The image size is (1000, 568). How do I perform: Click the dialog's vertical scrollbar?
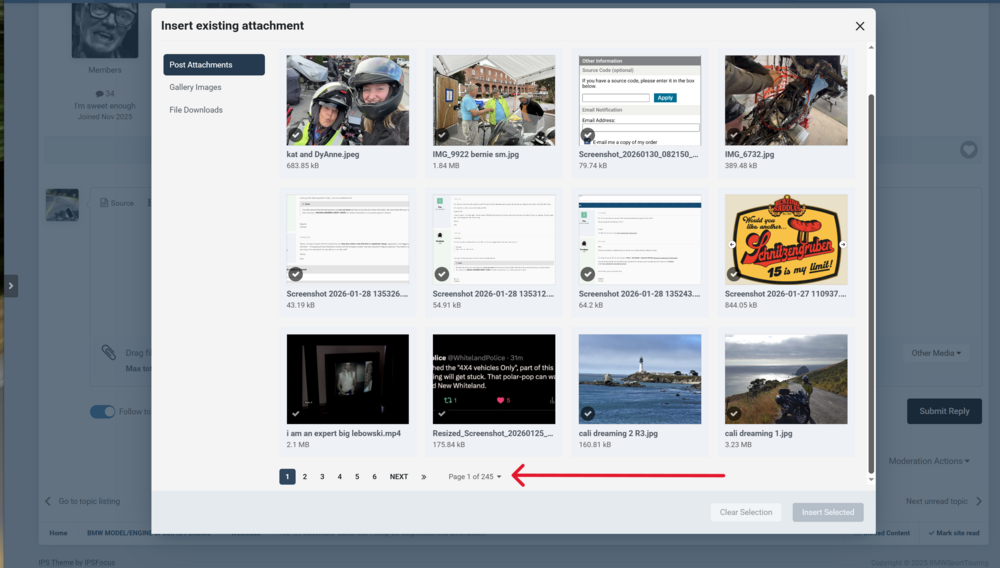pyautogui.click(x=871, y=284)
